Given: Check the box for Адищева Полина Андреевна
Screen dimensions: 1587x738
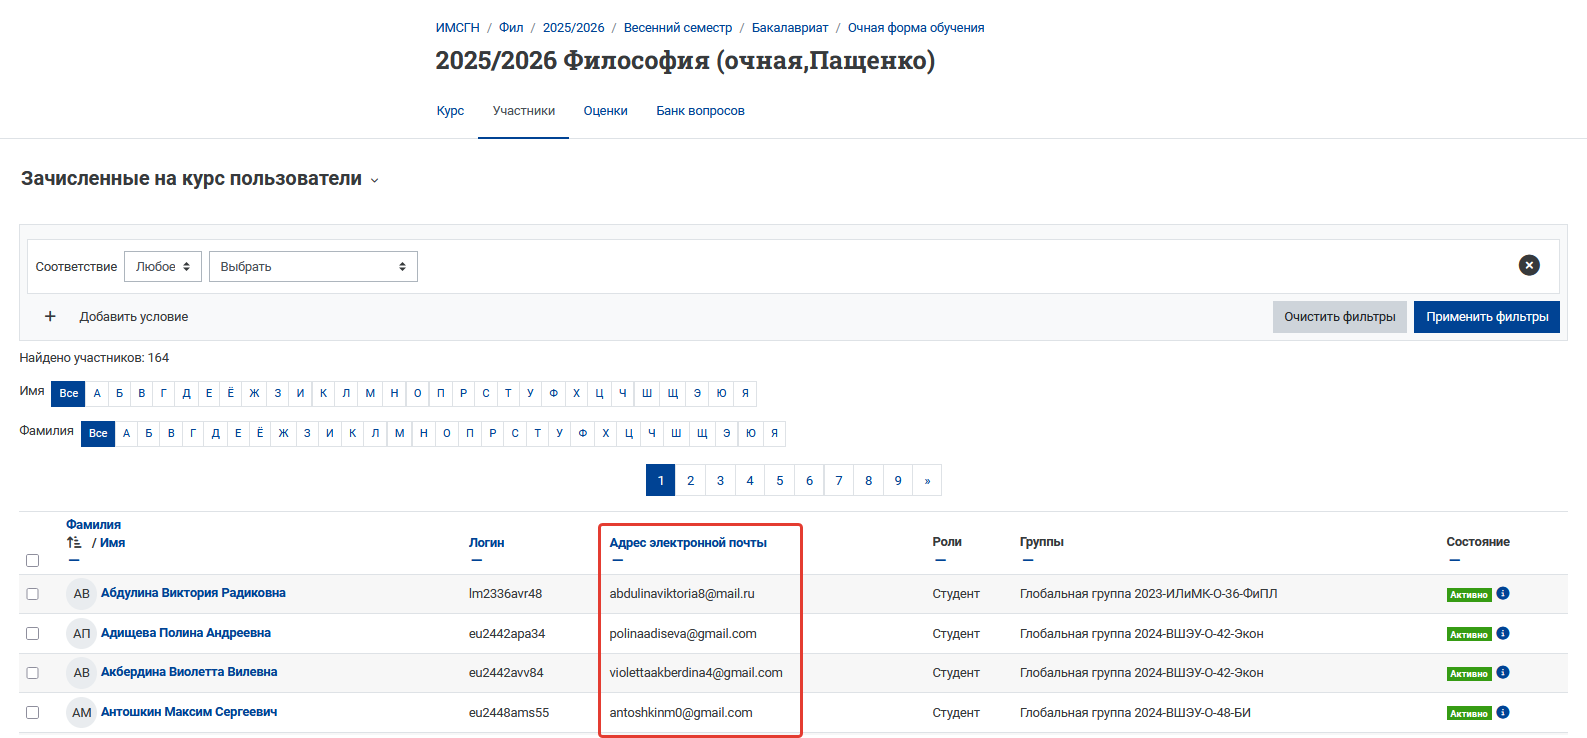Looking at the screenshot, I should [32, 633].
